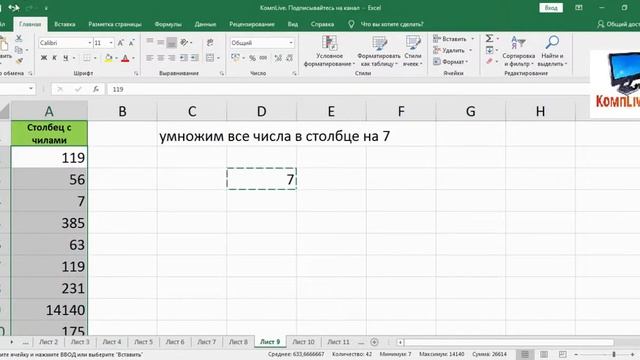640x360 pixels.
Task: Click the insert function fx icon
Action: point(96,89)
